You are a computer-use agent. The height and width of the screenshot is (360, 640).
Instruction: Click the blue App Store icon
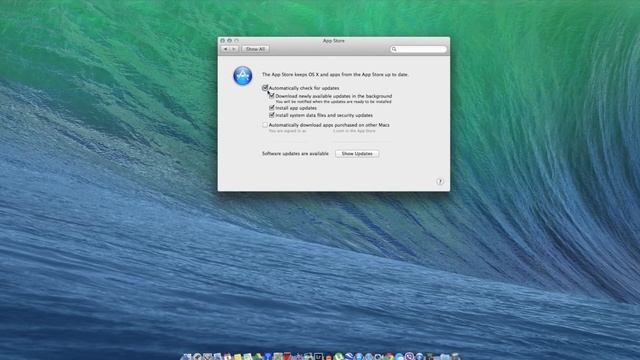[242, 76]
